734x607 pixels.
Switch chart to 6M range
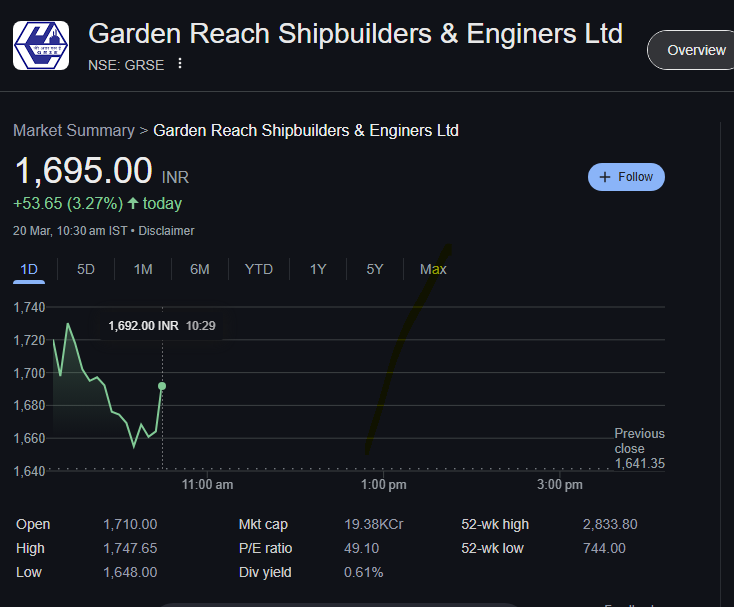point(200,270)
